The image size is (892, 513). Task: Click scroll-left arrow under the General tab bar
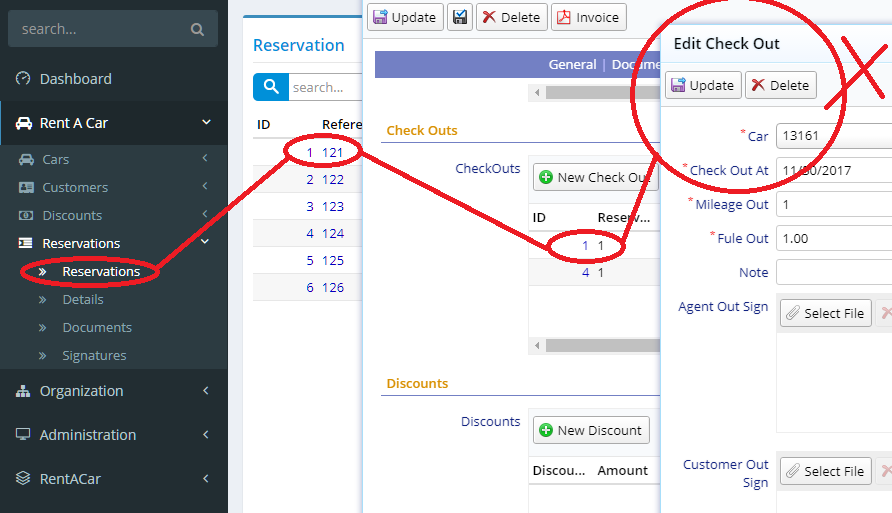click(537, 92)
